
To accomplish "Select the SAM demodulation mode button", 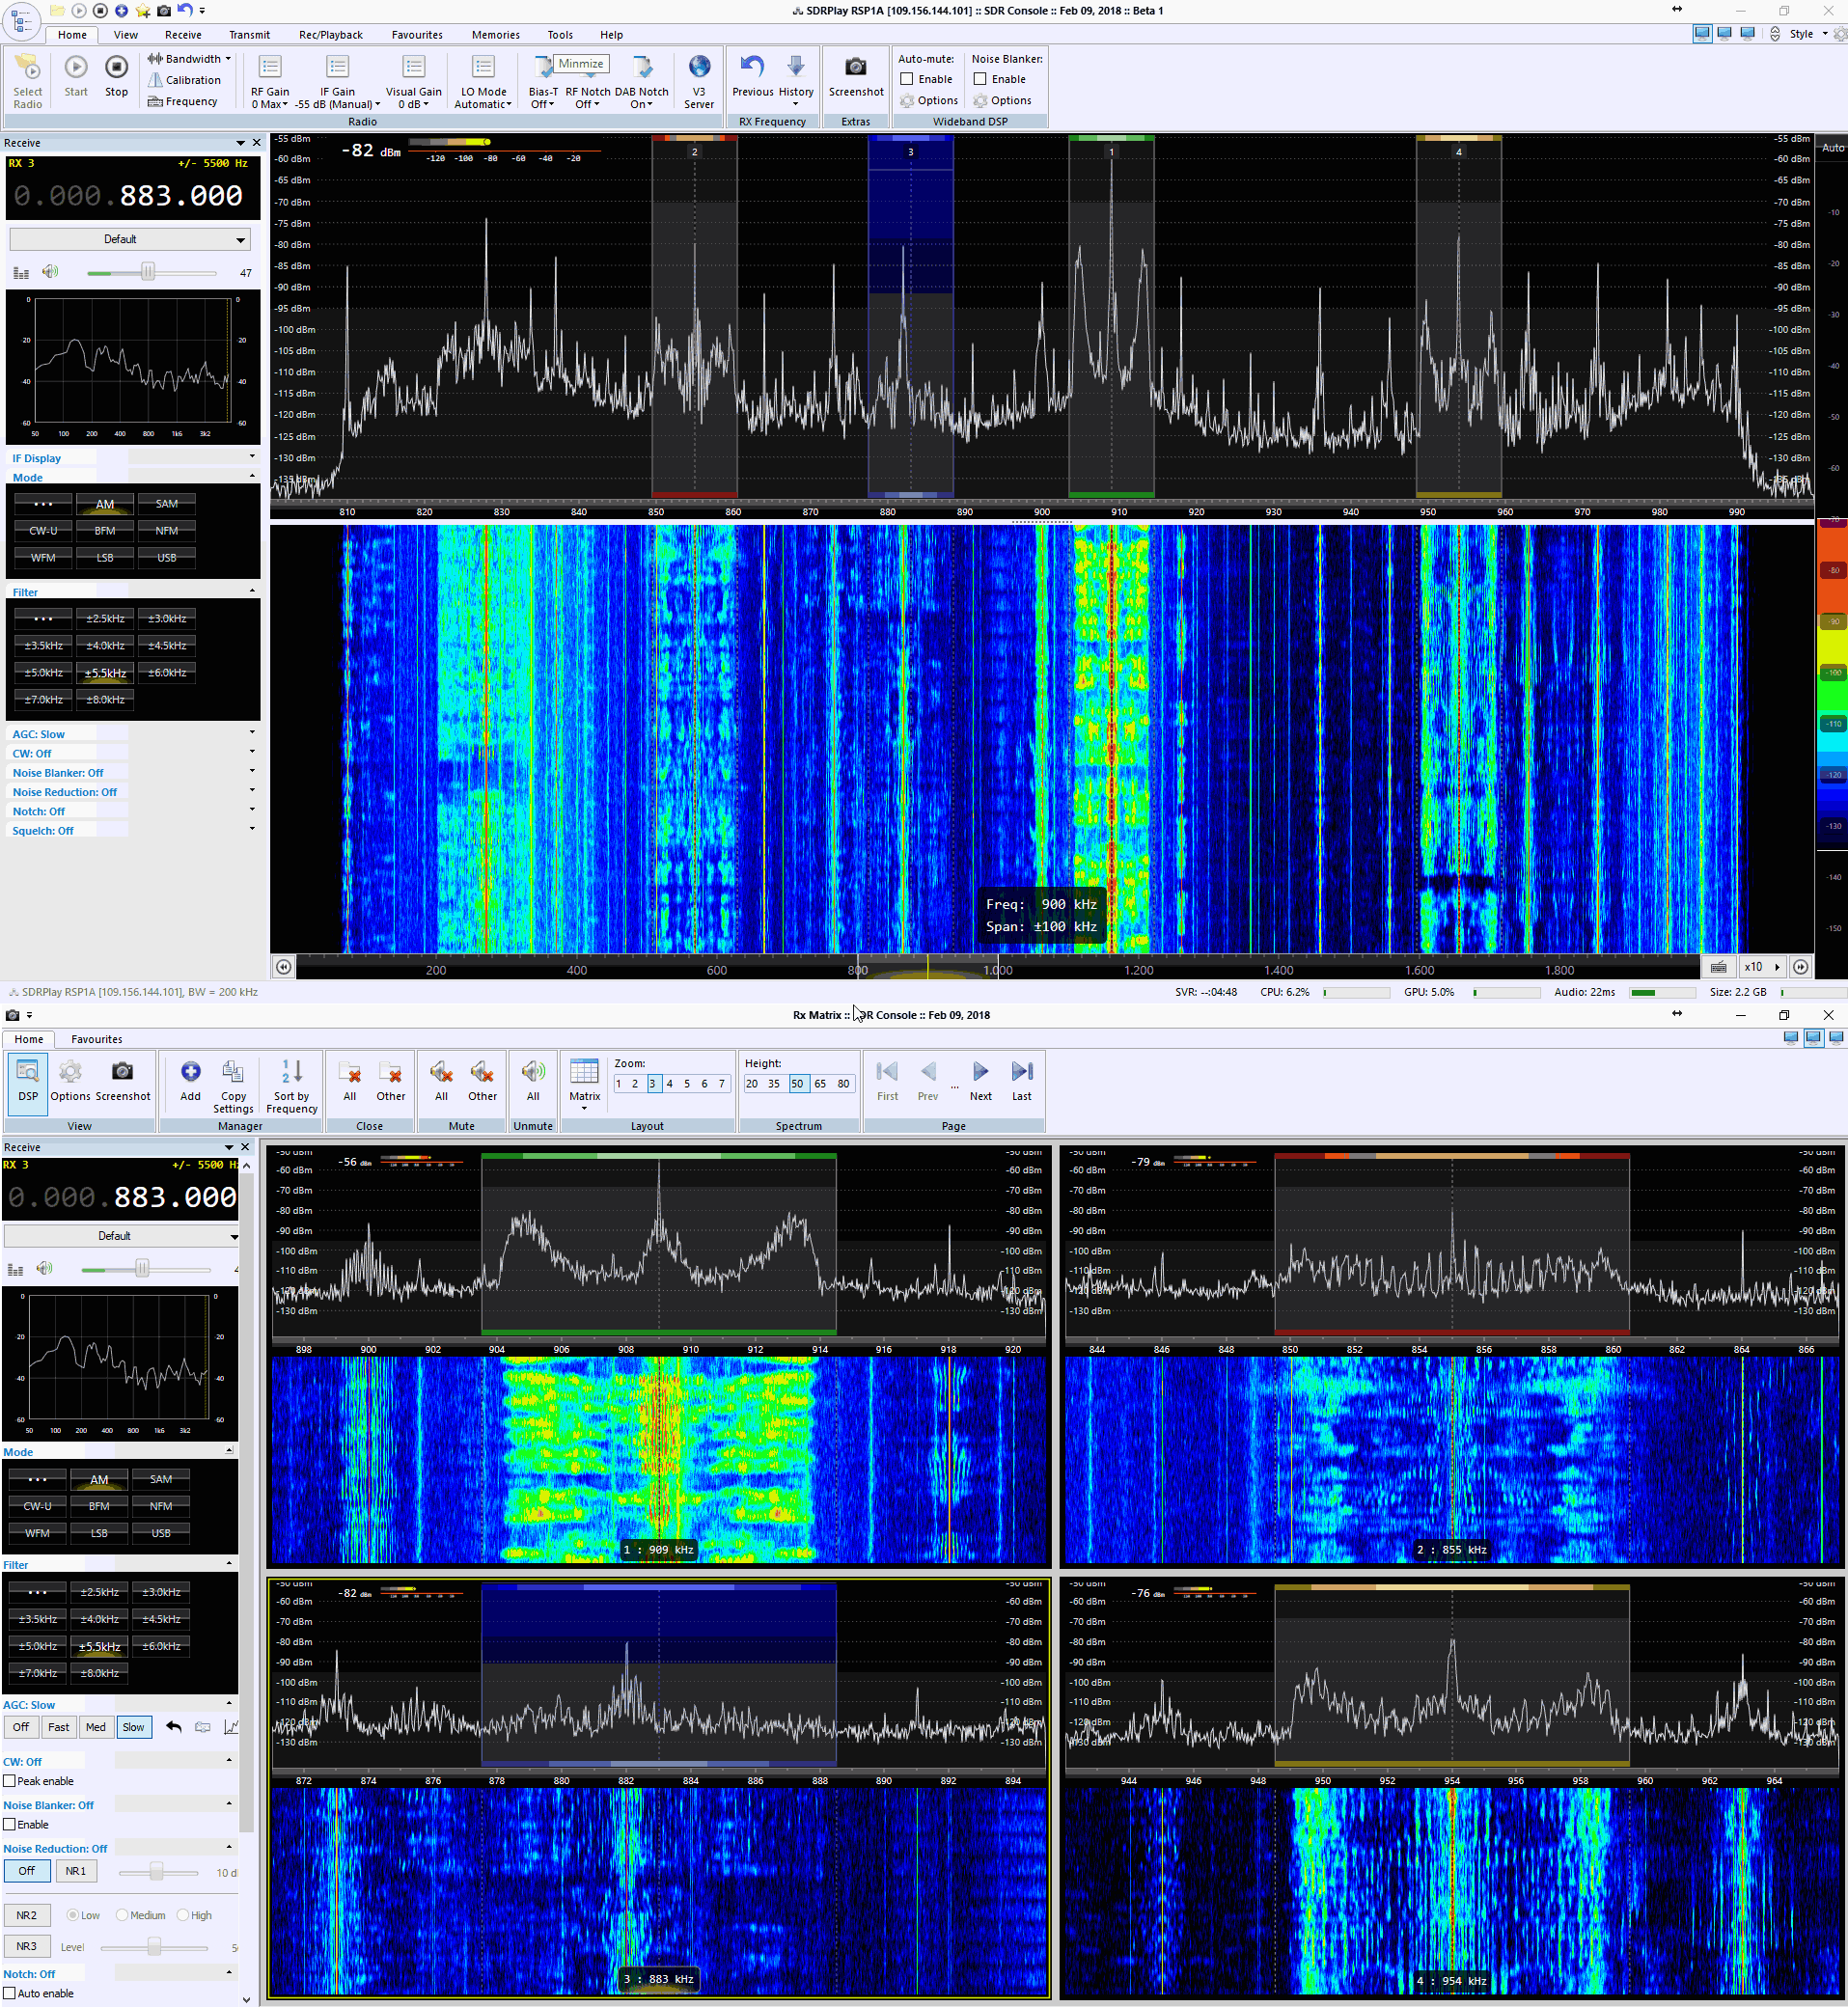I will [x=166, y=504].
